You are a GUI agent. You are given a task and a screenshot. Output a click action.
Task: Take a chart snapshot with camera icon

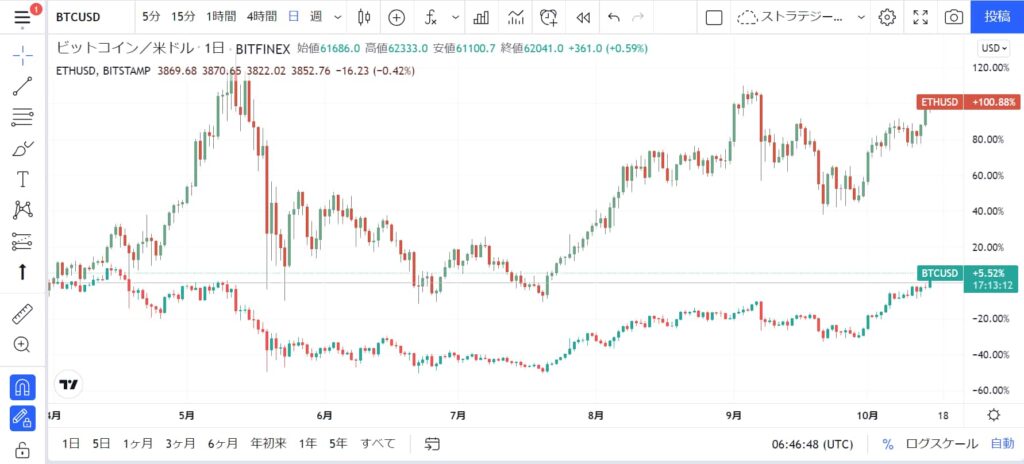pos(954,17)
